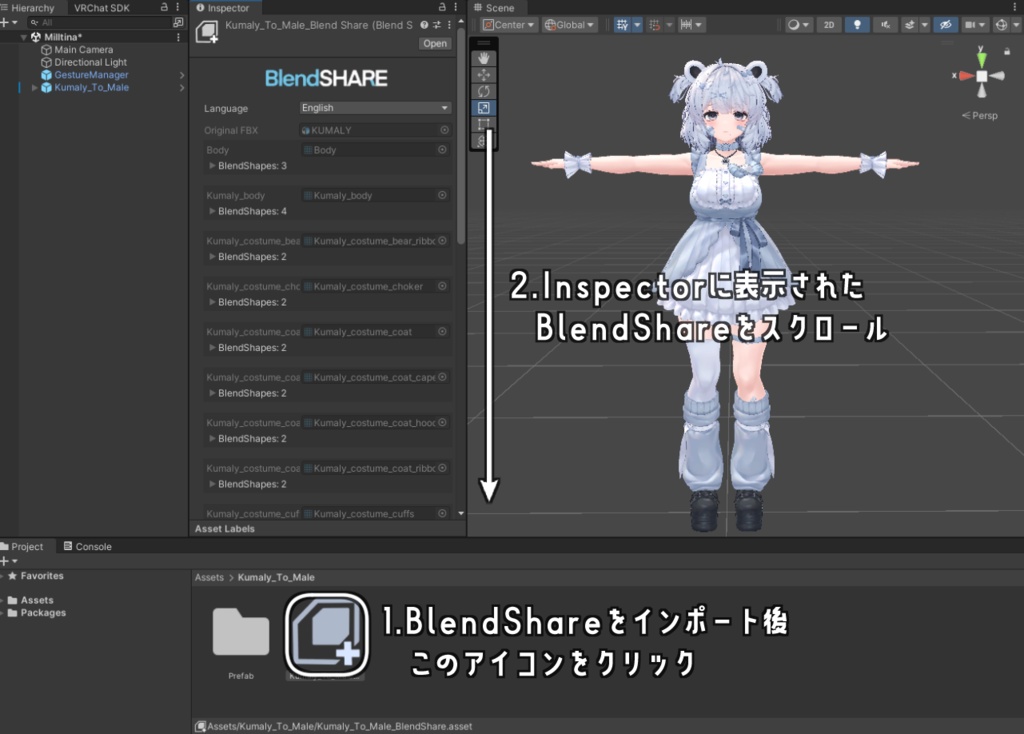1024x734 pixels.
Task: Open the Language dropdown set to English
Action: click(375, 108)
